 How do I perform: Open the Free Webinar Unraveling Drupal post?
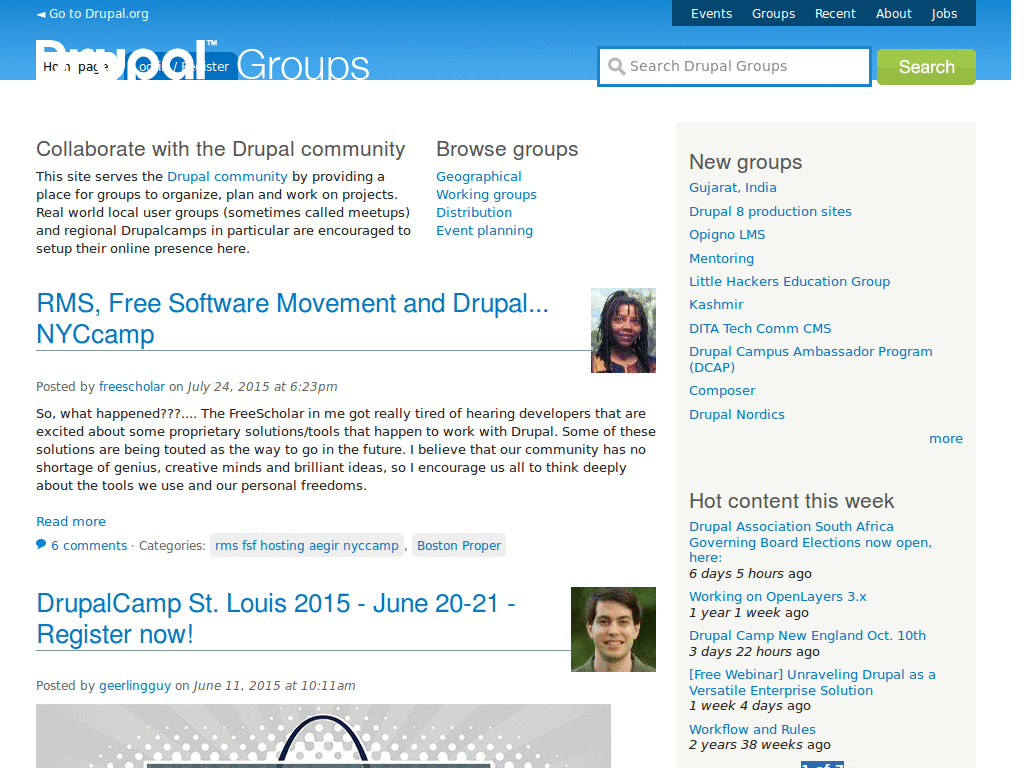pyautogui.click(x=812, y=682)
